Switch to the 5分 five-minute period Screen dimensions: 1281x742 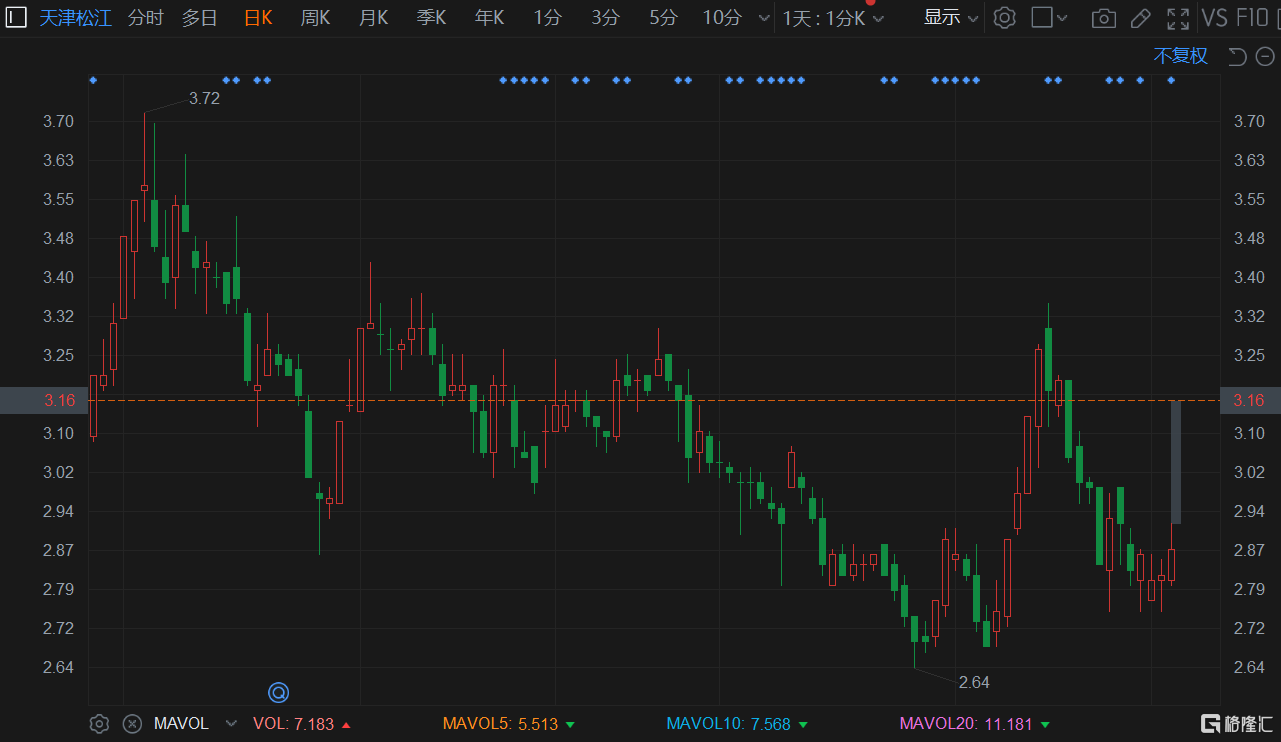pyautogui.click(x=663, y=18)
